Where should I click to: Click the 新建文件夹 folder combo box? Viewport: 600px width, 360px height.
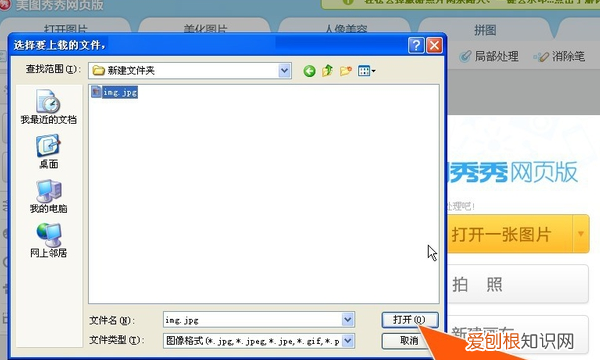(190, 71)
